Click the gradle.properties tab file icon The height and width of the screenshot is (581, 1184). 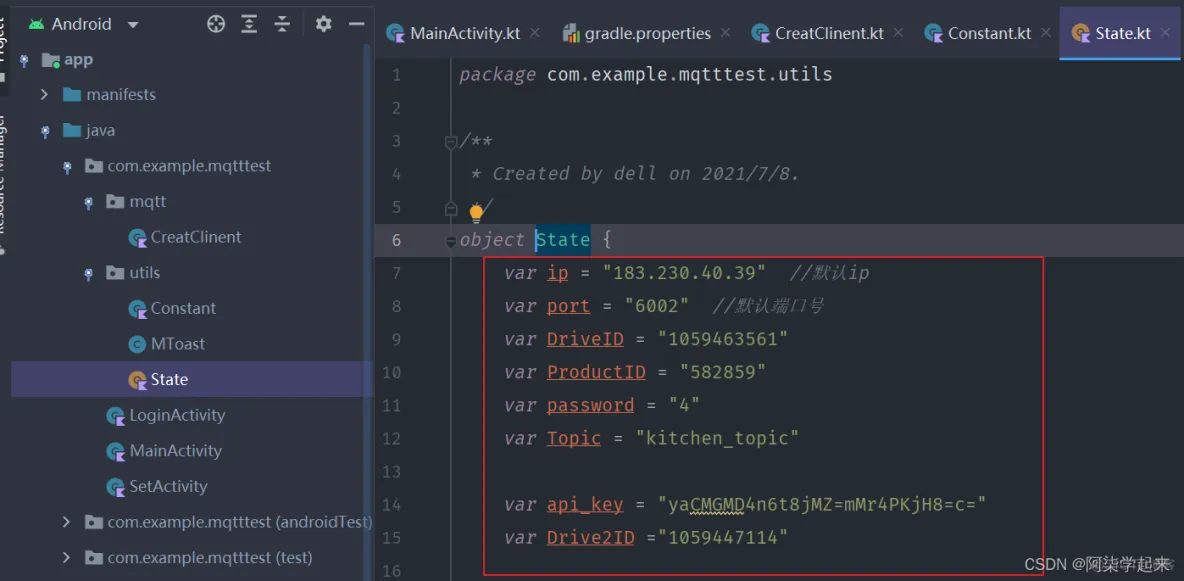[572, 33]
